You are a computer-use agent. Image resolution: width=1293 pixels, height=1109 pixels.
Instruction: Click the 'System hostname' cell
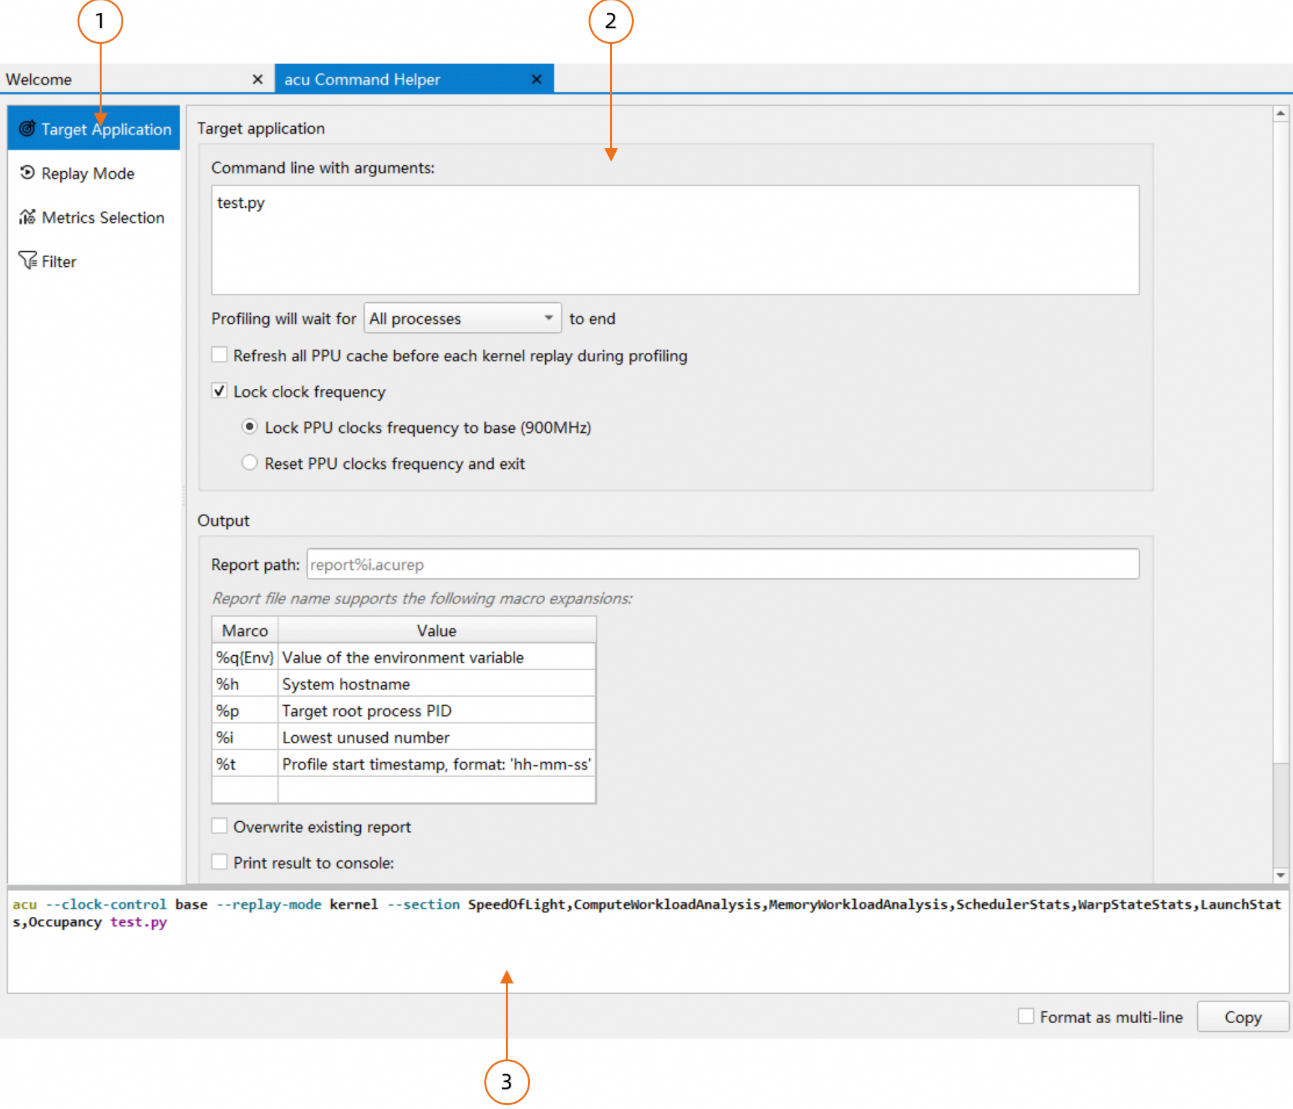(437, 684)
